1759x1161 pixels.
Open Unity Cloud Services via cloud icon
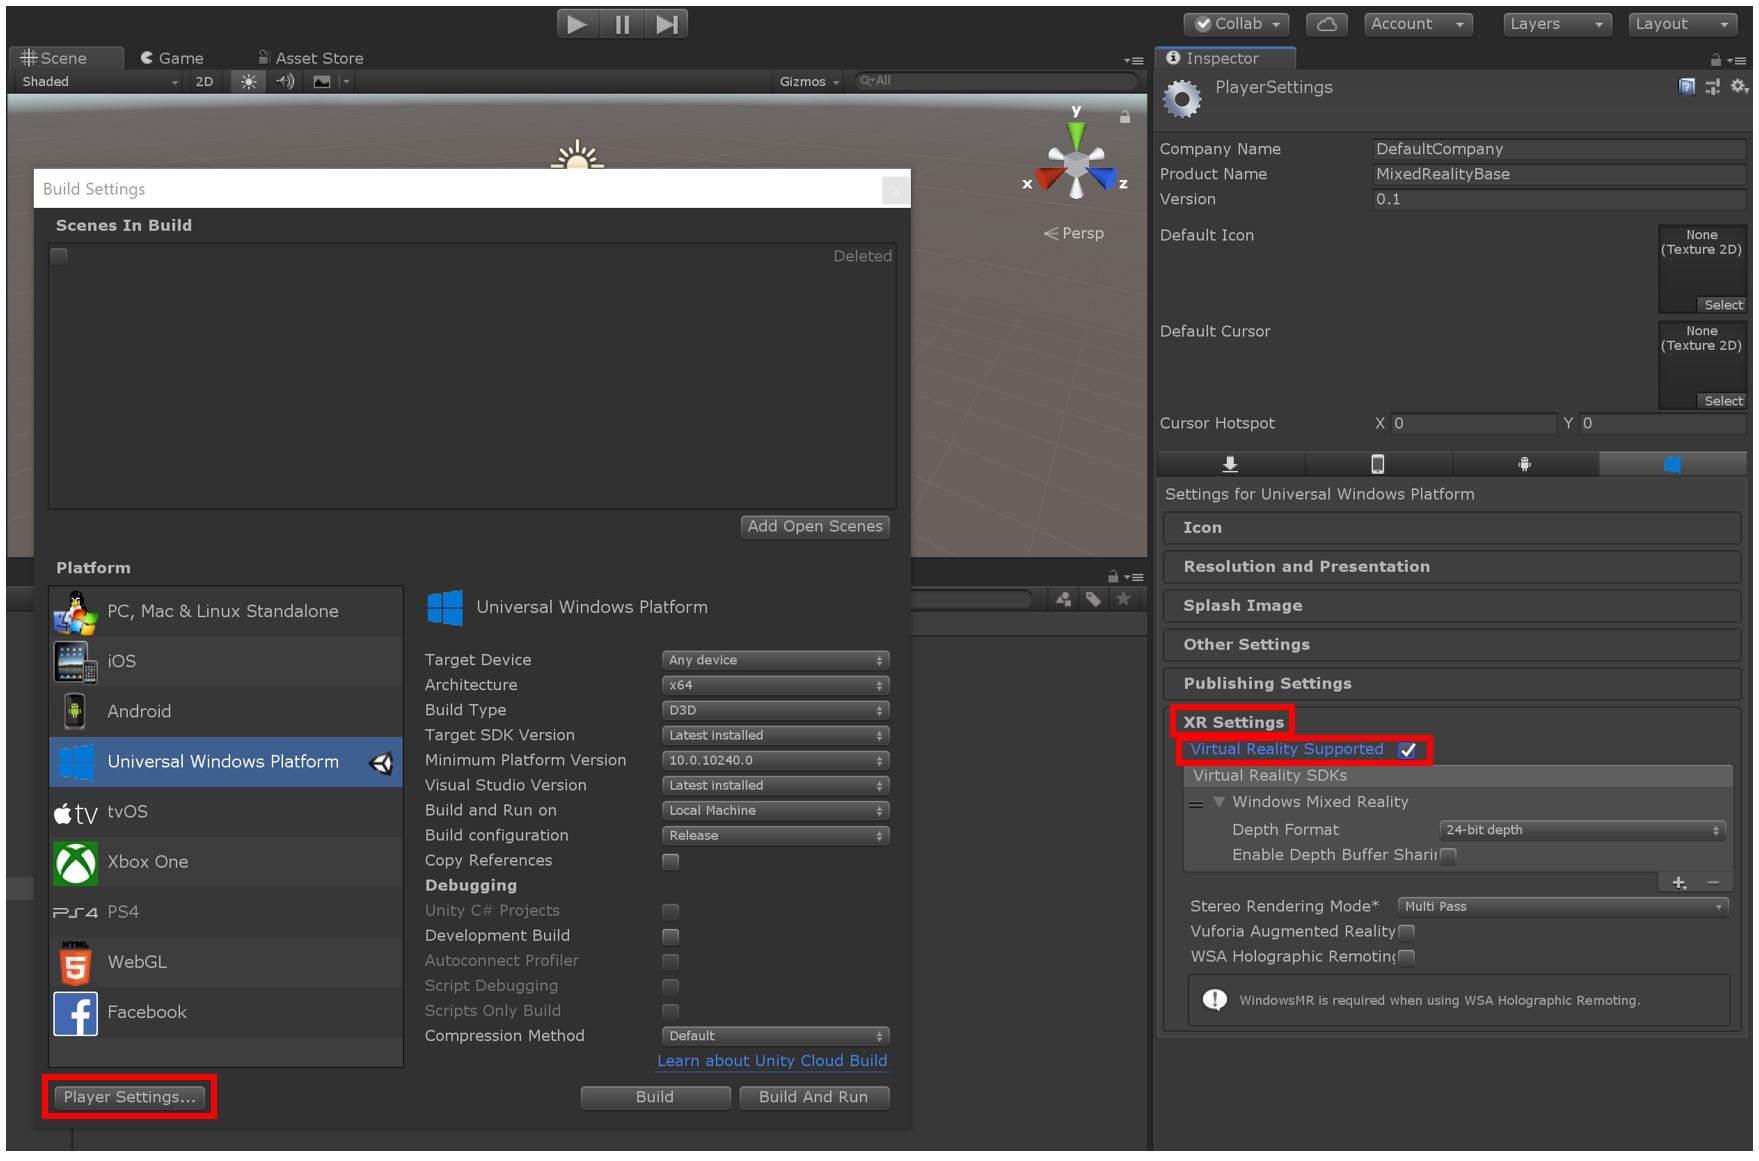[x=1327, y=23]
